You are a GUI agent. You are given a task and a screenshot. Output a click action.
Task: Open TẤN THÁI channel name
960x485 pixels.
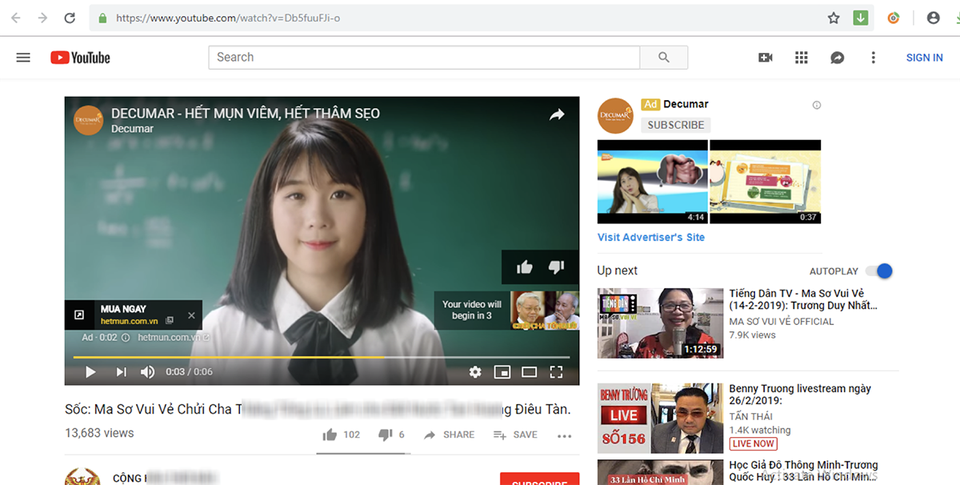point(751,416)
